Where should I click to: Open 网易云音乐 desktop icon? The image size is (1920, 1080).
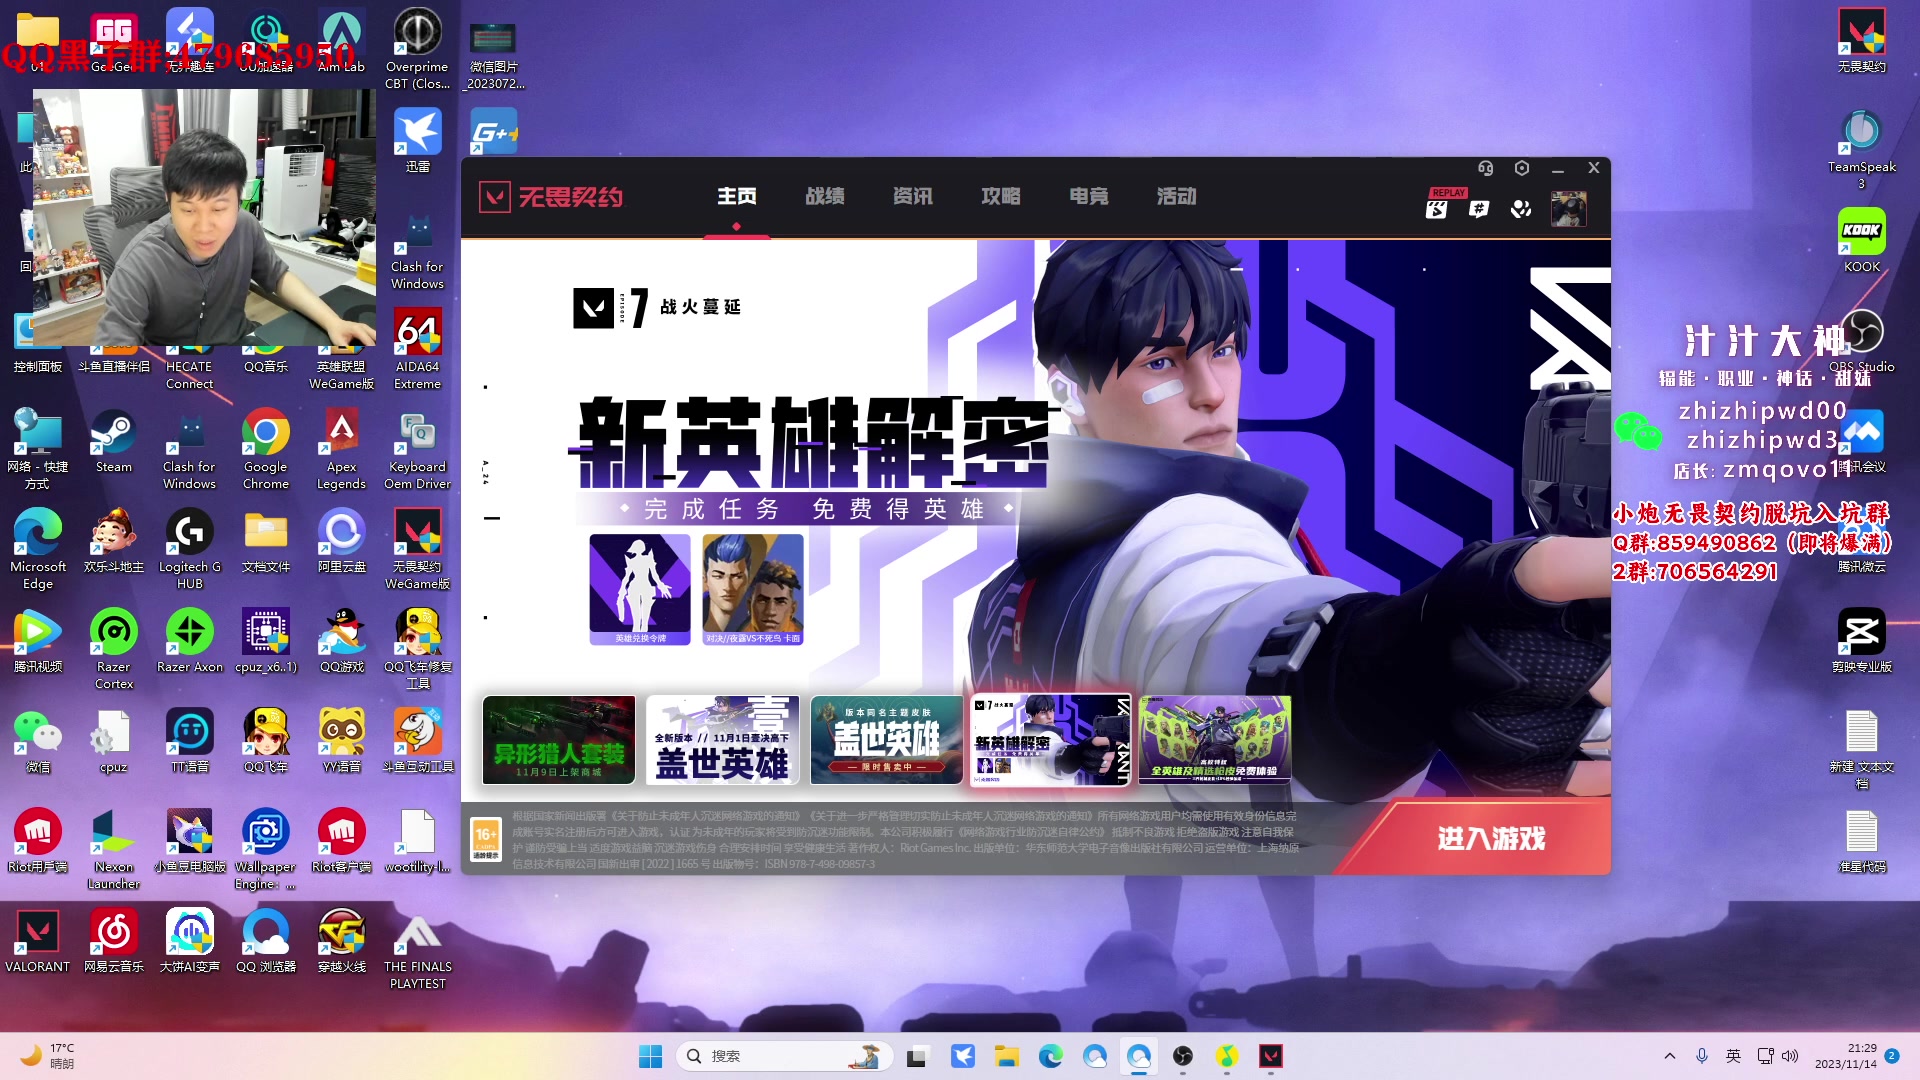(114, 940)
